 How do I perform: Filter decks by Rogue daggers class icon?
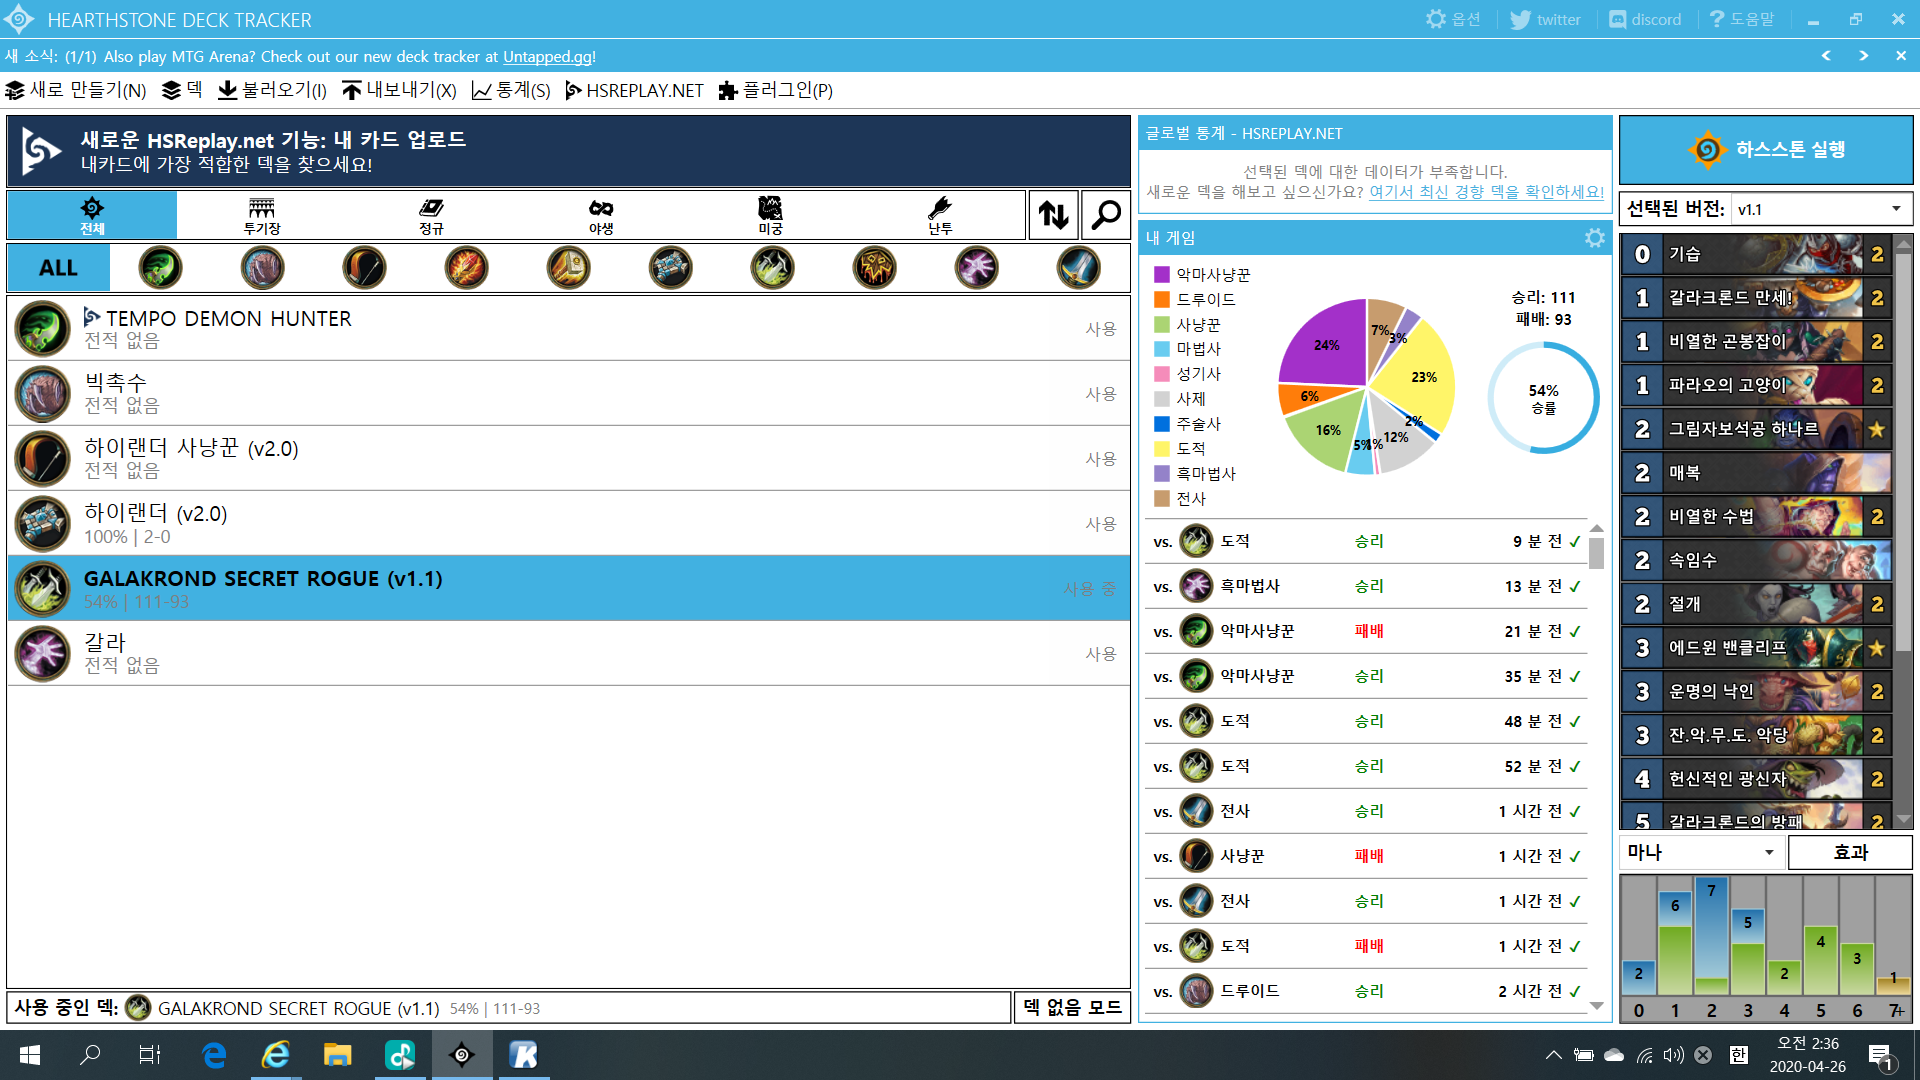pos(772,268)
